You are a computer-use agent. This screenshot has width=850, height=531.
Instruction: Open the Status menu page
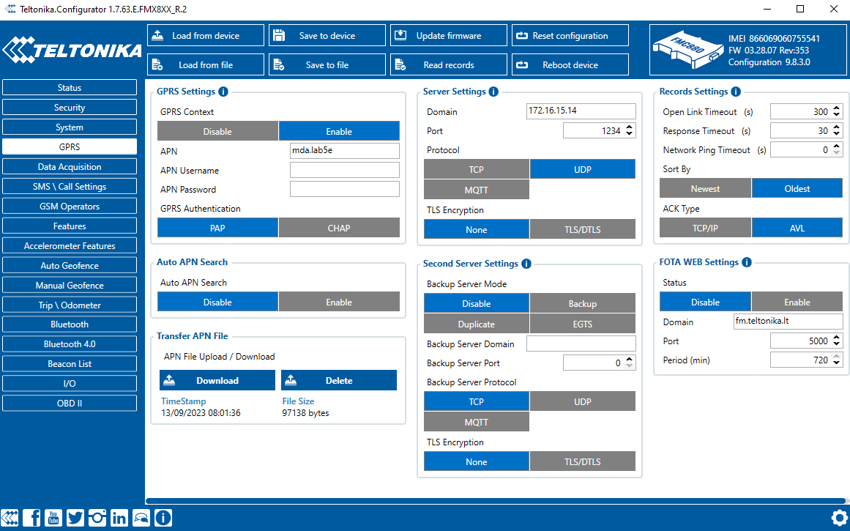69,87
